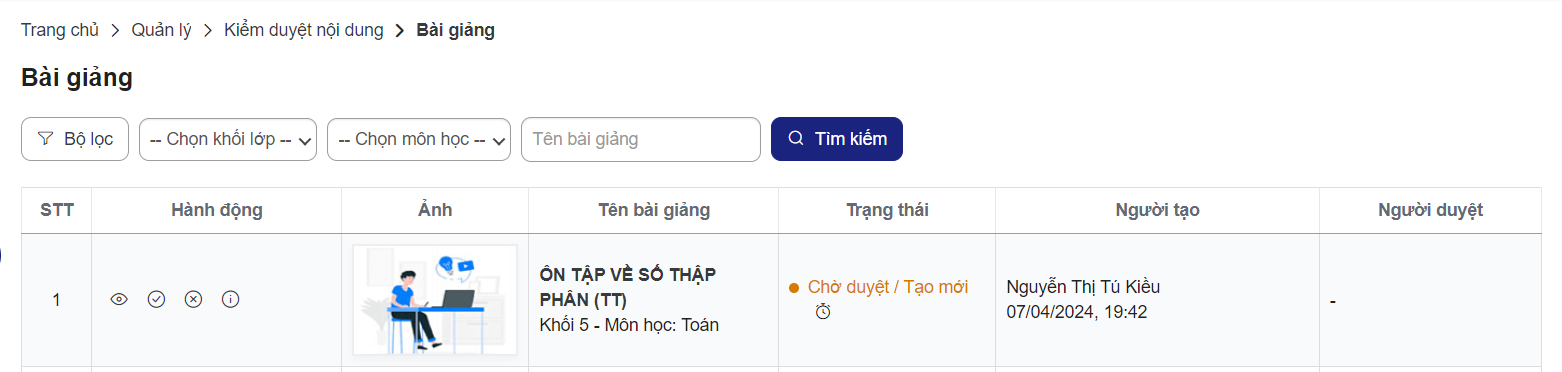Click the Tên bài giảng column header
Screen dimensions: 1562x372
coord(654,210)
